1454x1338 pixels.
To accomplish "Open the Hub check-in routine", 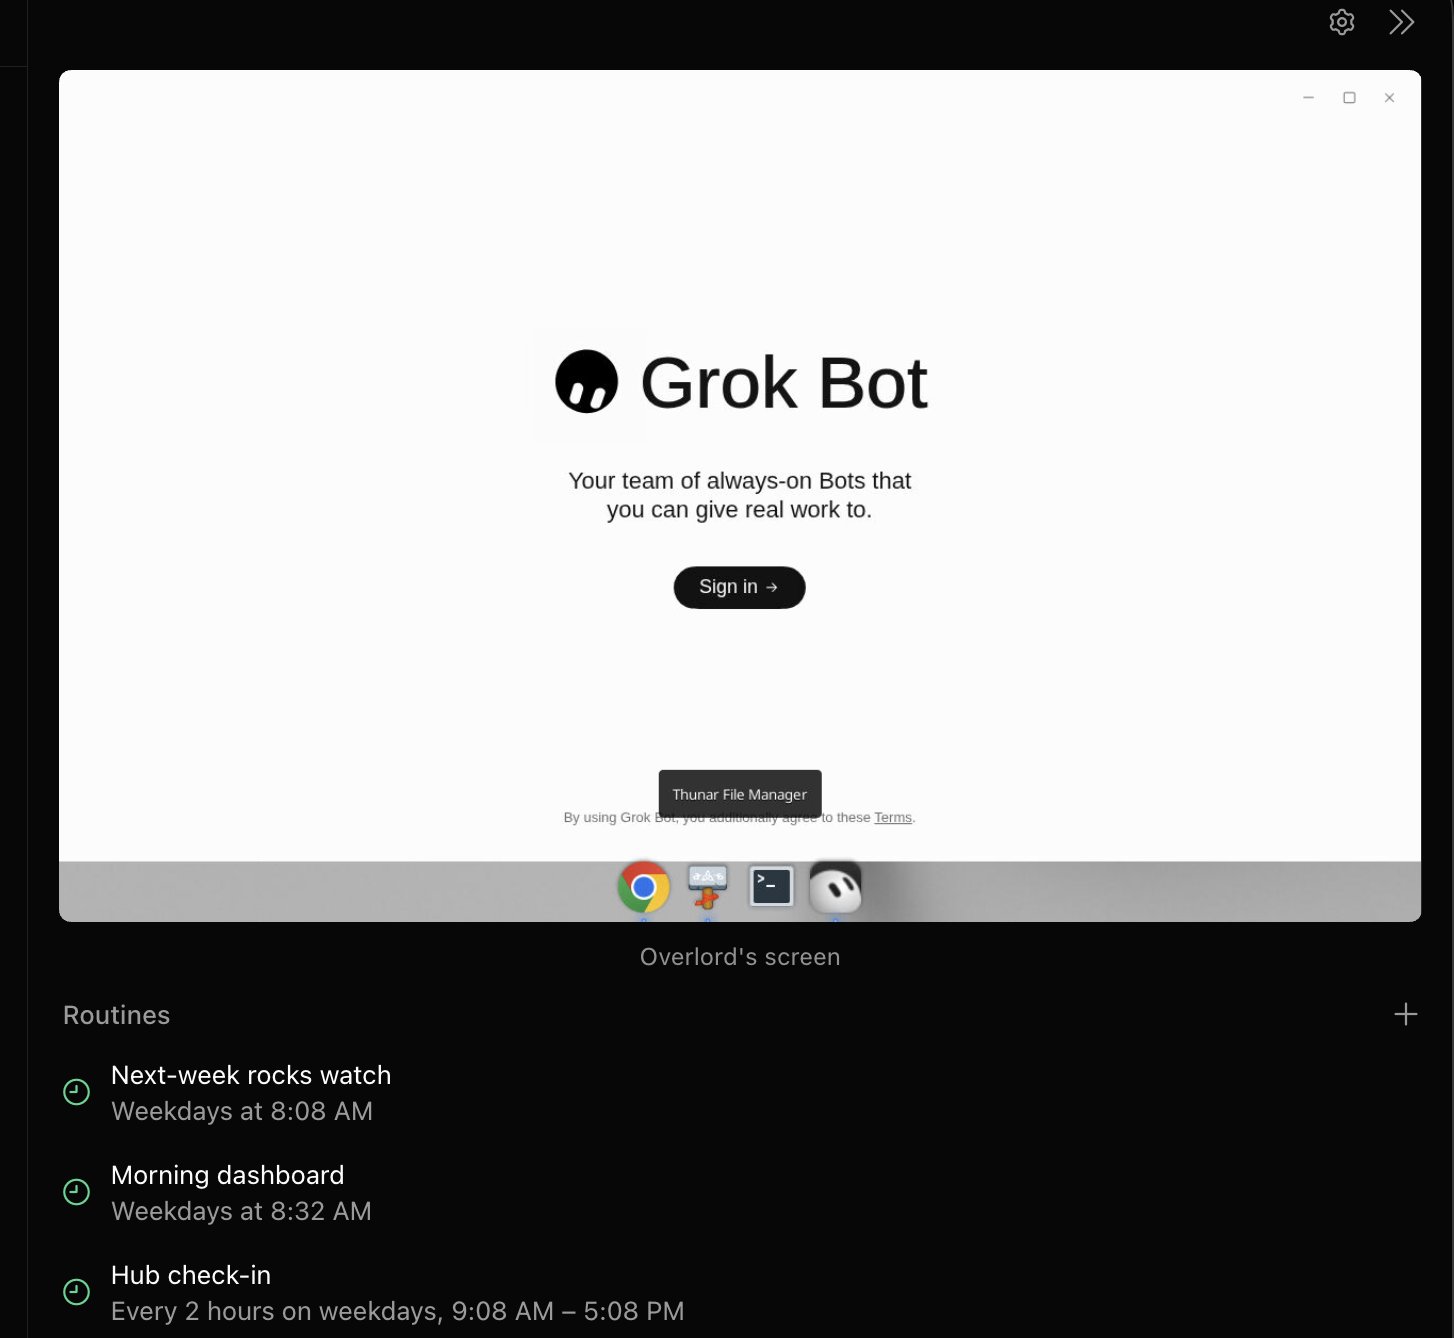I will (x=740, y=1292).
